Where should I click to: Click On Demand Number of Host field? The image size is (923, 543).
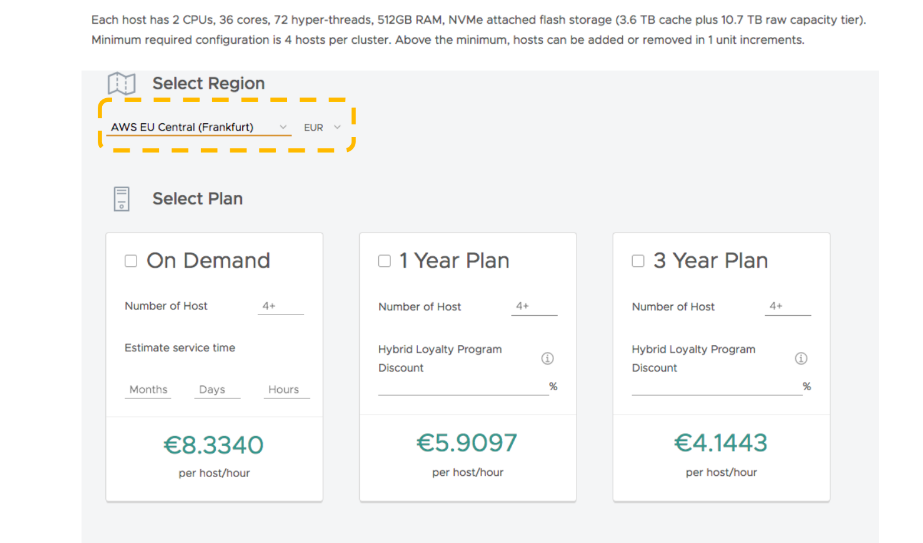coord(281,306)
